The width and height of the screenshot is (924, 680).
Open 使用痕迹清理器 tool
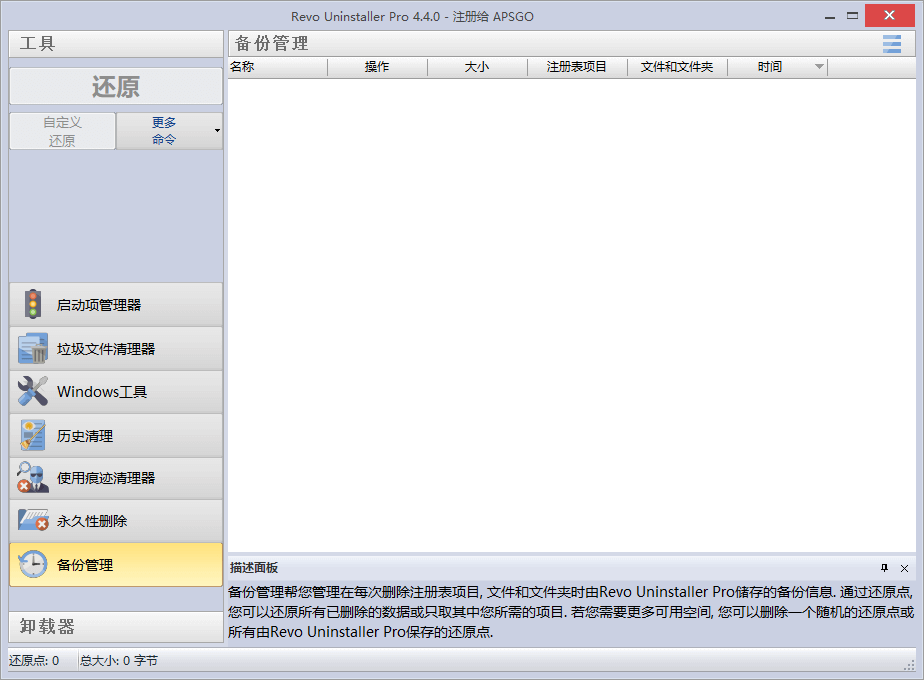click(116, 478)
